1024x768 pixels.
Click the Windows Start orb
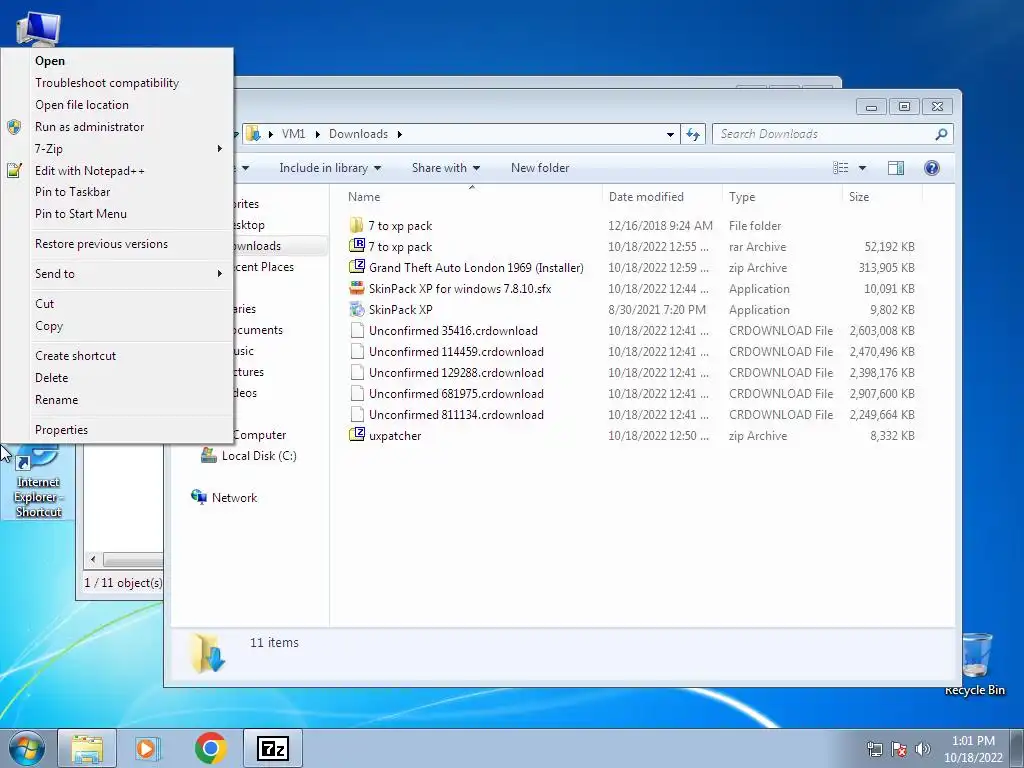(x=27, y=748)
